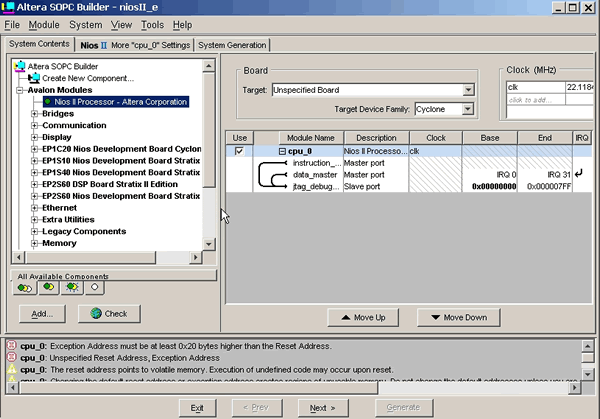Screen dimensions: 600x419
Task: Click the Next > button
Action: [323, 408]
